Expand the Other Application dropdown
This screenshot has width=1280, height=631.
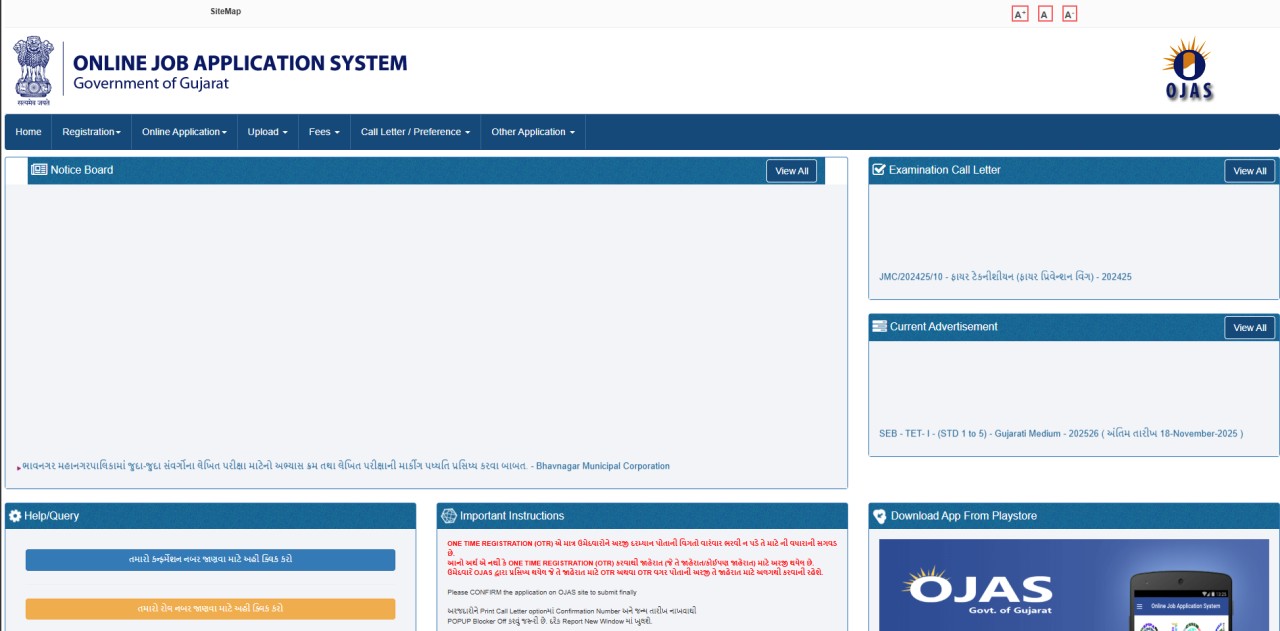pyautogui.click(x=533, y=132)
